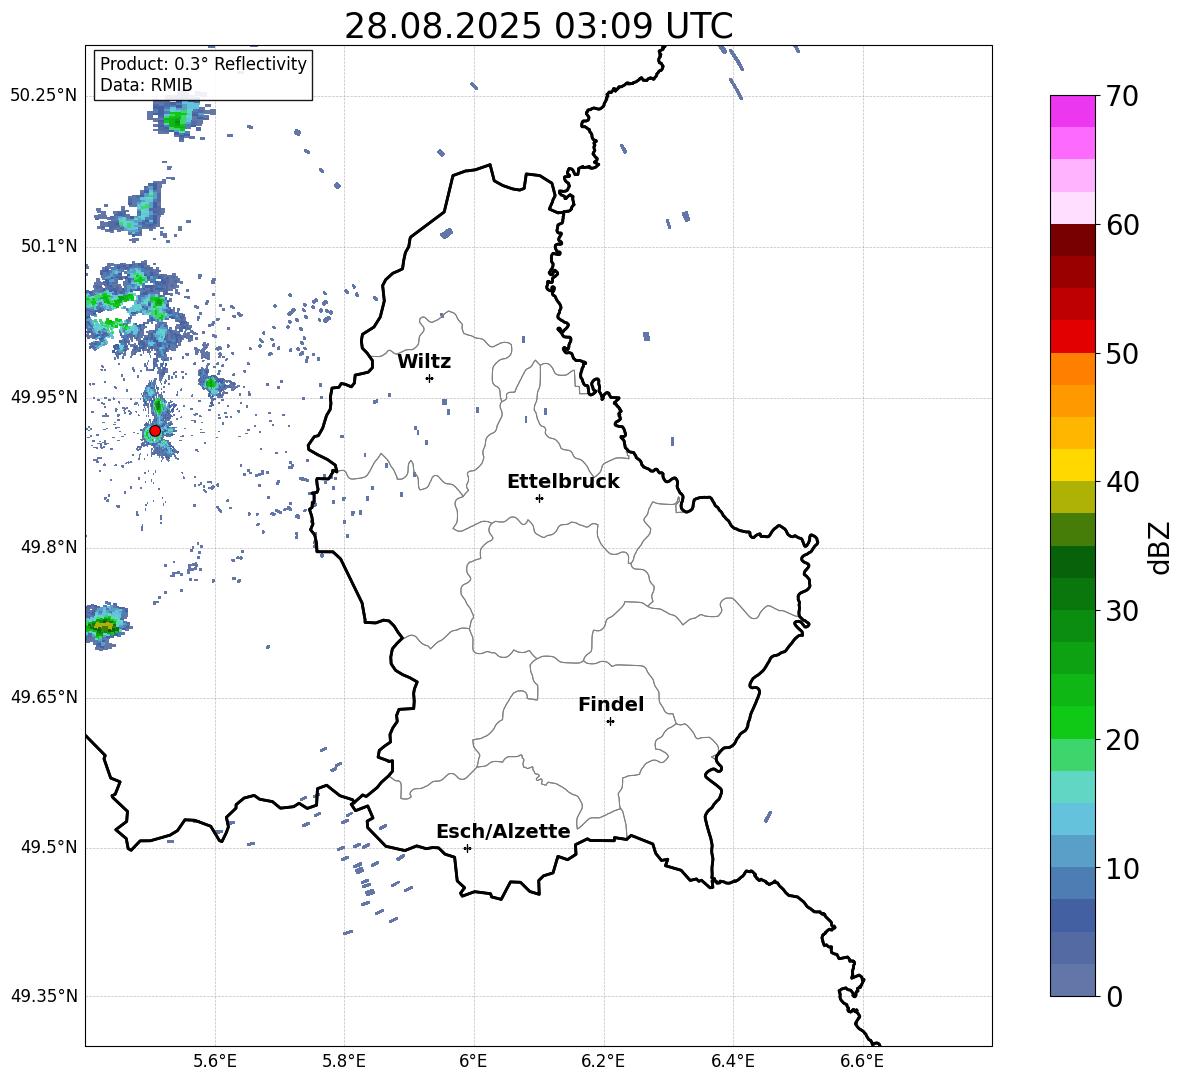Click the colorbar tick label 70
Screen dimensions: 1184x1081
(1122, 97)
